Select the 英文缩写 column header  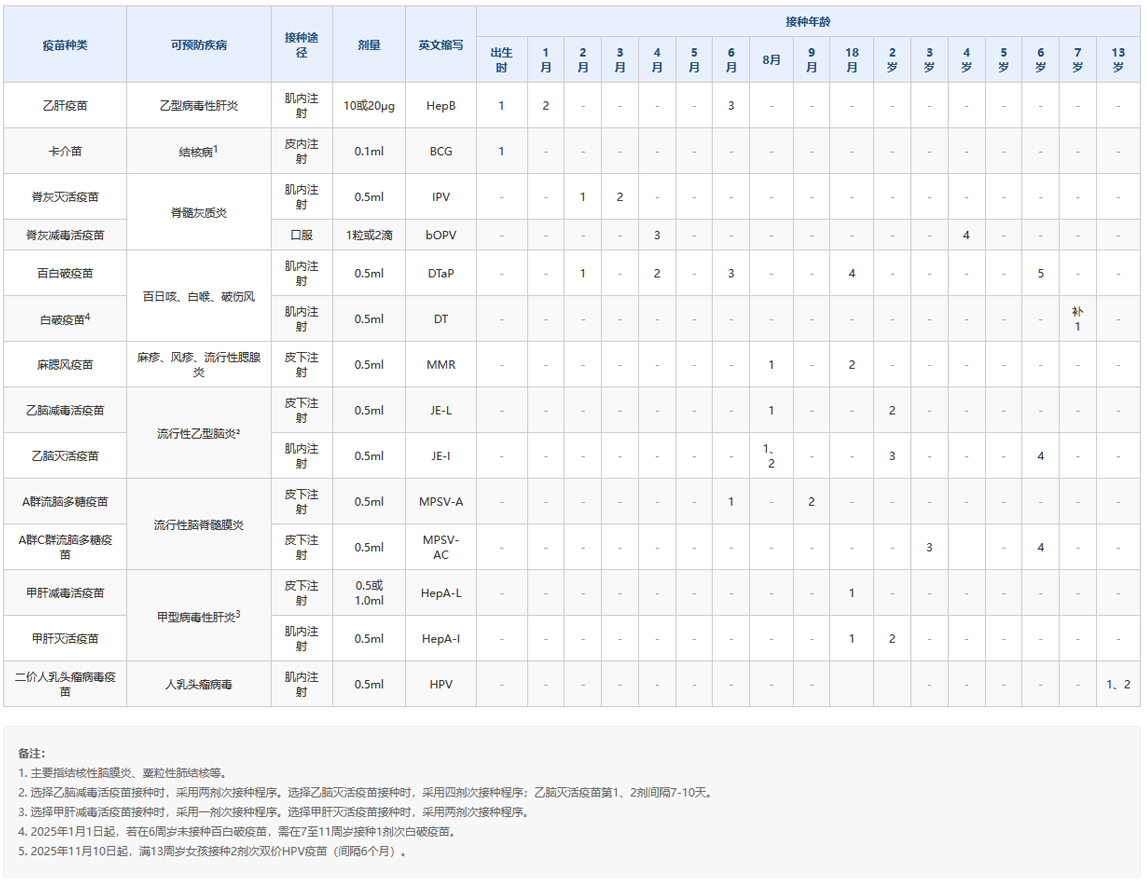tap(440, 45)
